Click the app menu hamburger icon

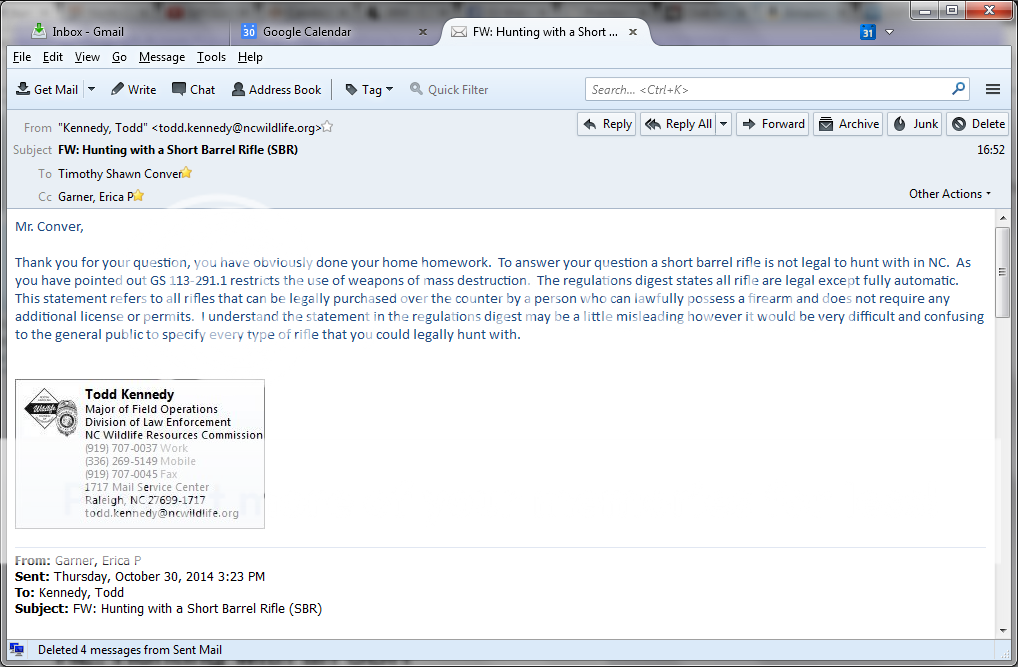click(x=993, y=89)
